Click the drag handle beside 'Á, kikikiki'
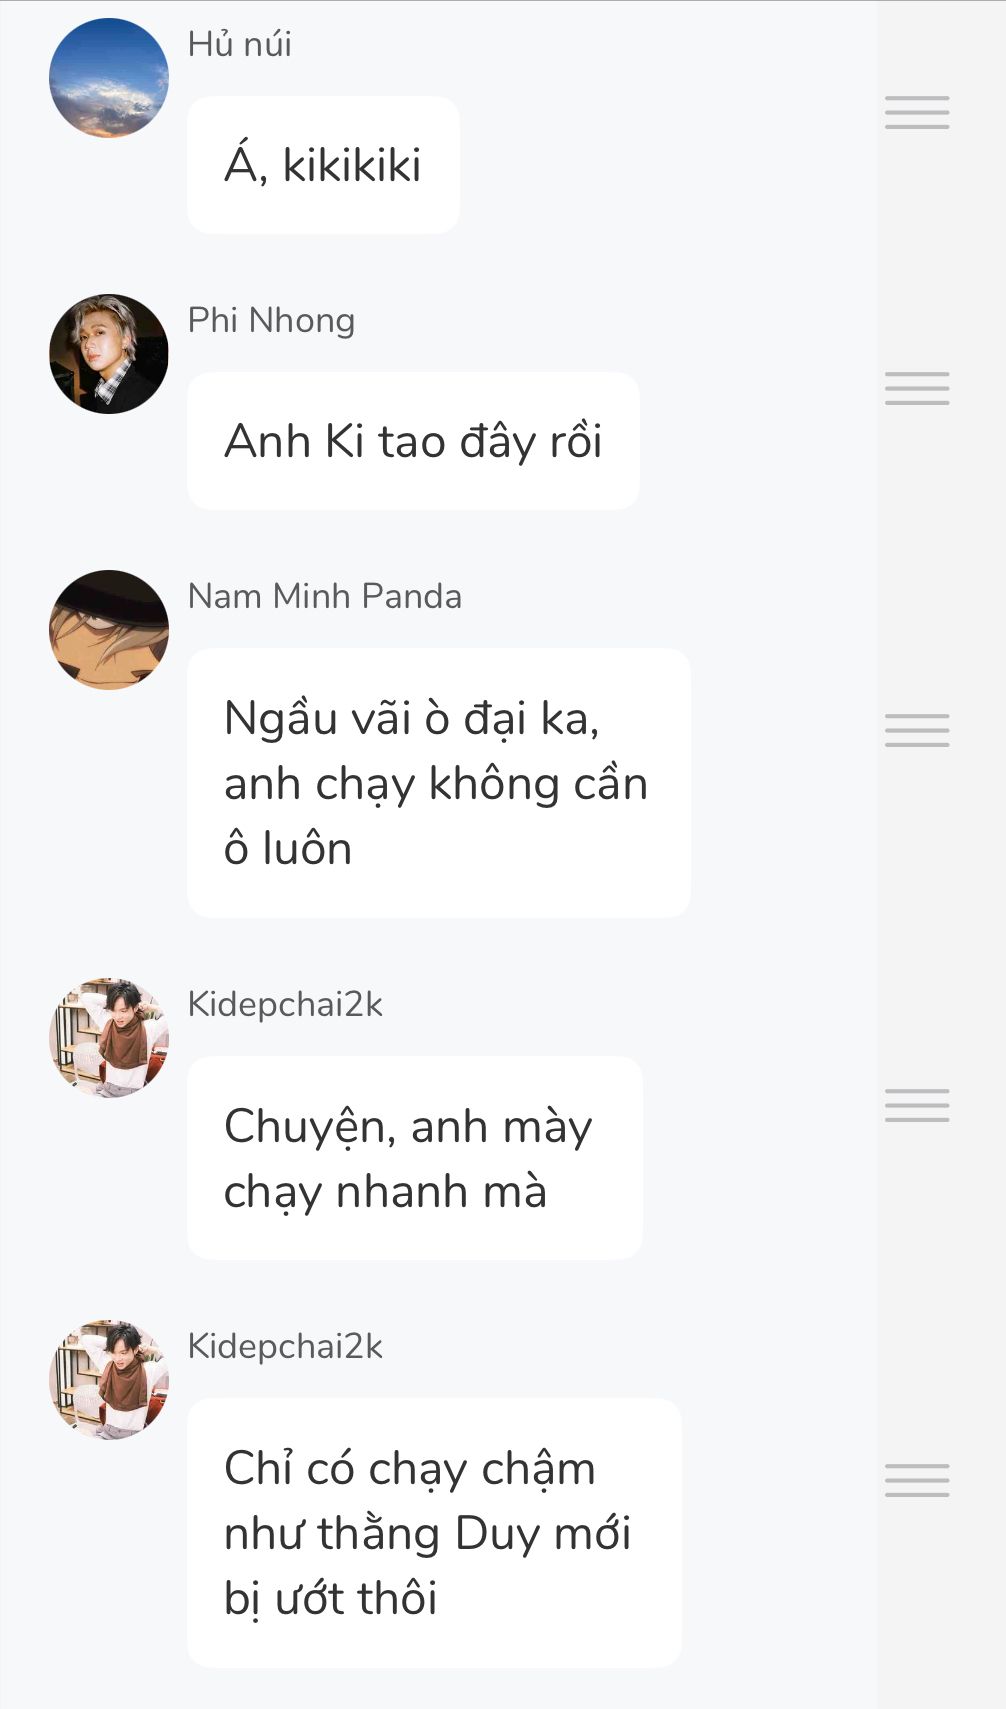Viewport: 1006px width, 1709px height. [917, 113]
